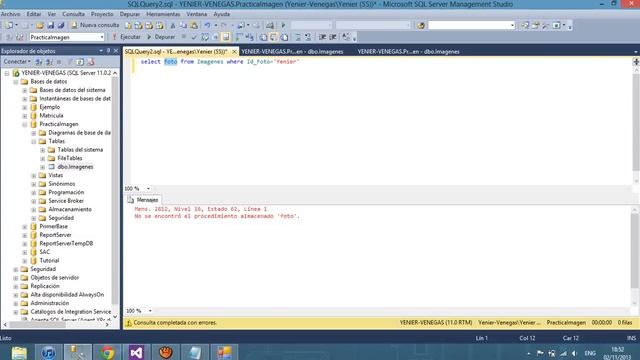The height and width of the screenshot is (360, 640).
Task: Click the Parse query checkmark icon
Action: pos(194,37)
